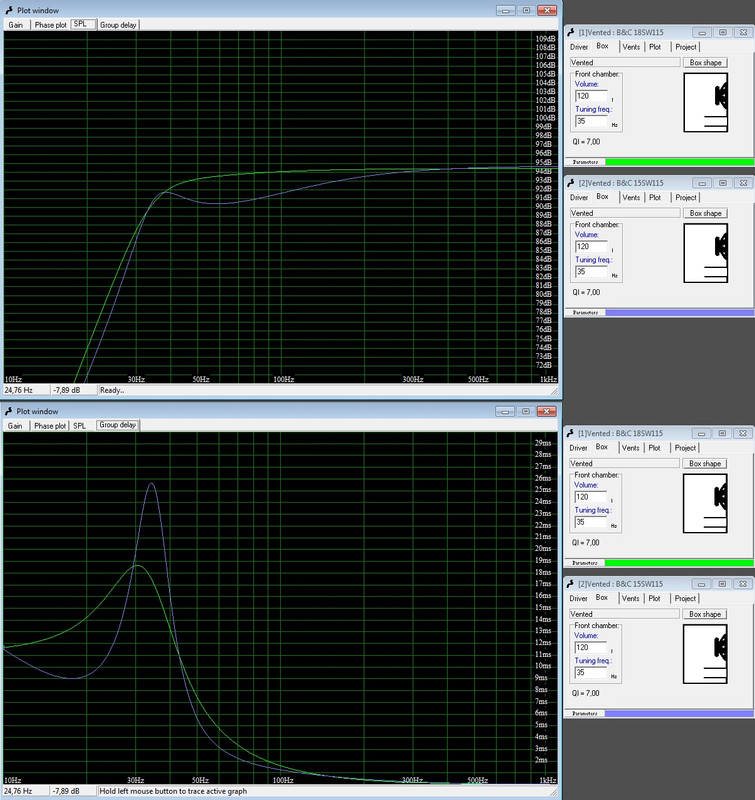Click the box diagram thumbnail of the 18SW115 window beside the SPL plot
The width and height of the screenshot is (755, 800).
click(706, 103)
